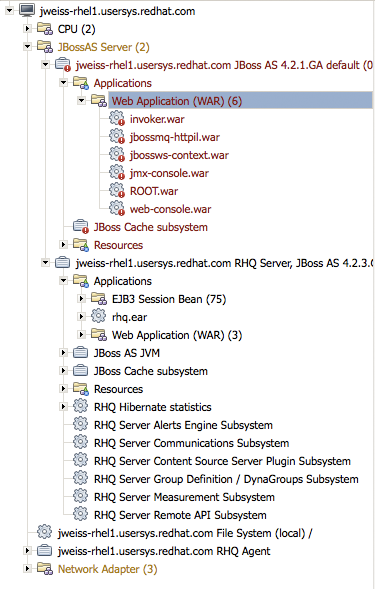The image size is (375, 589).
Task: Open the rhq.ear resource label
Action: click(x=129, y=317)
